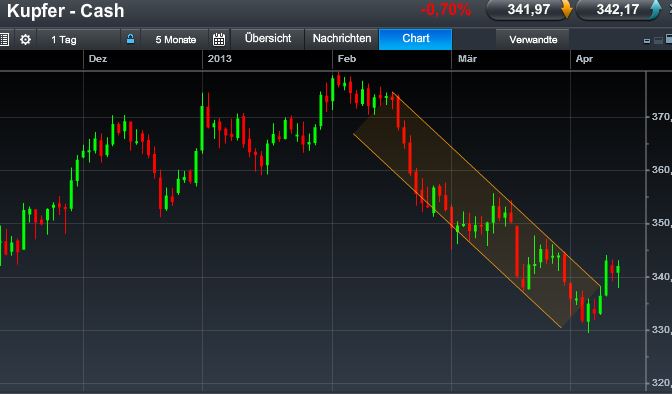
Task: Open the '1 Tag' interval dropdown
Action: pyautogui.click(x=78, y=39)
